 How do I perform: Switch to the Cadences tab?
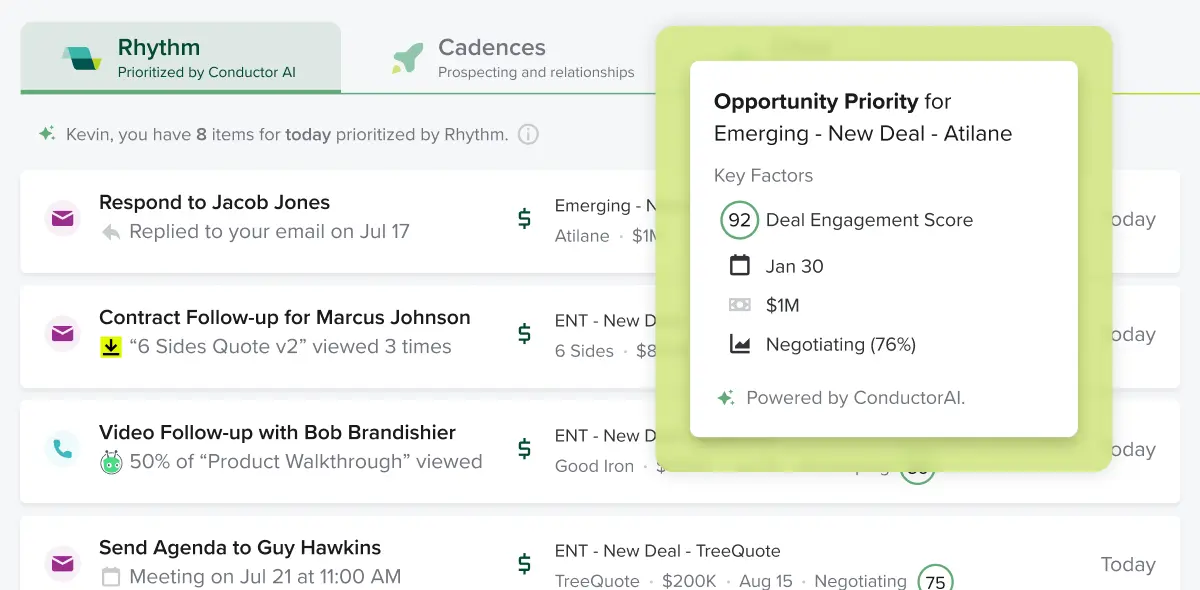[512, 58]
